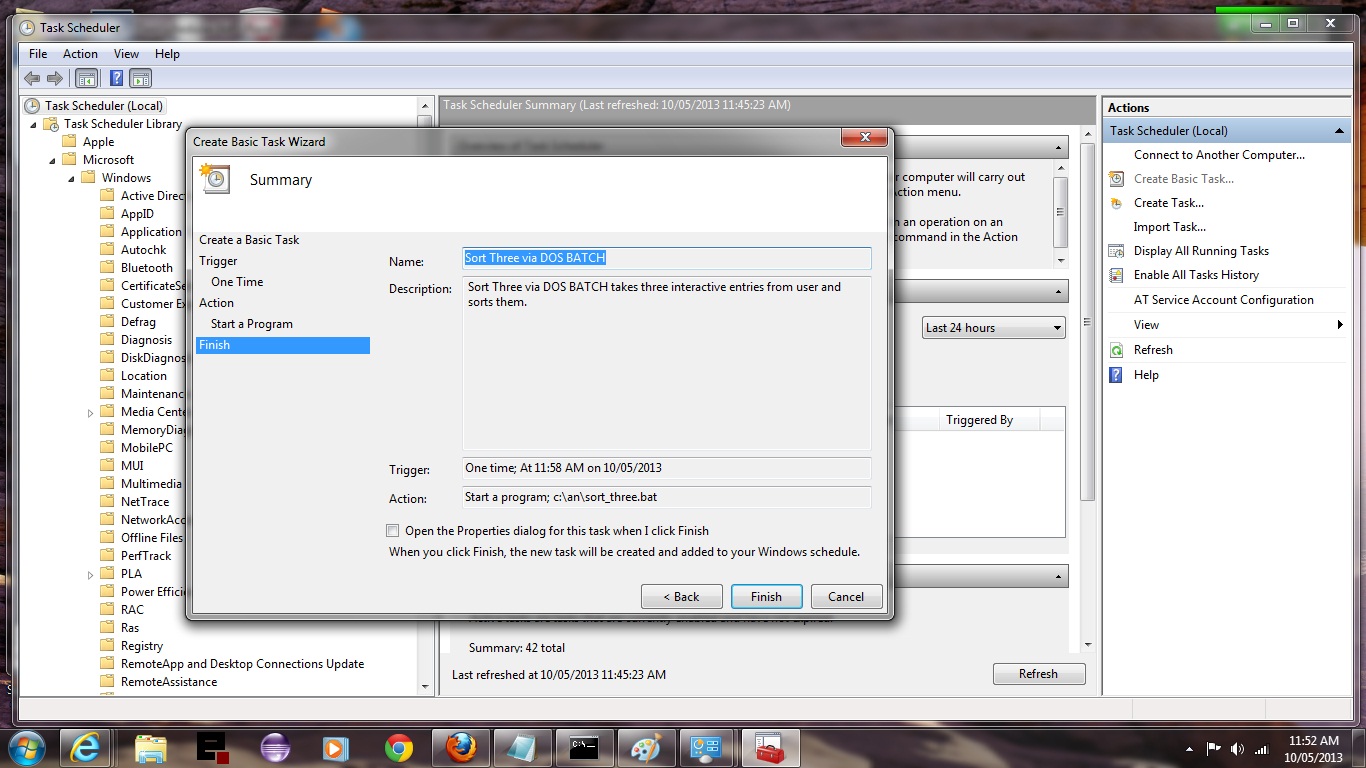Click the Refresh icon in Actions pane
Viewport: 1366px width, 768px height.
pyautogui.click(x=1117, y=350)
